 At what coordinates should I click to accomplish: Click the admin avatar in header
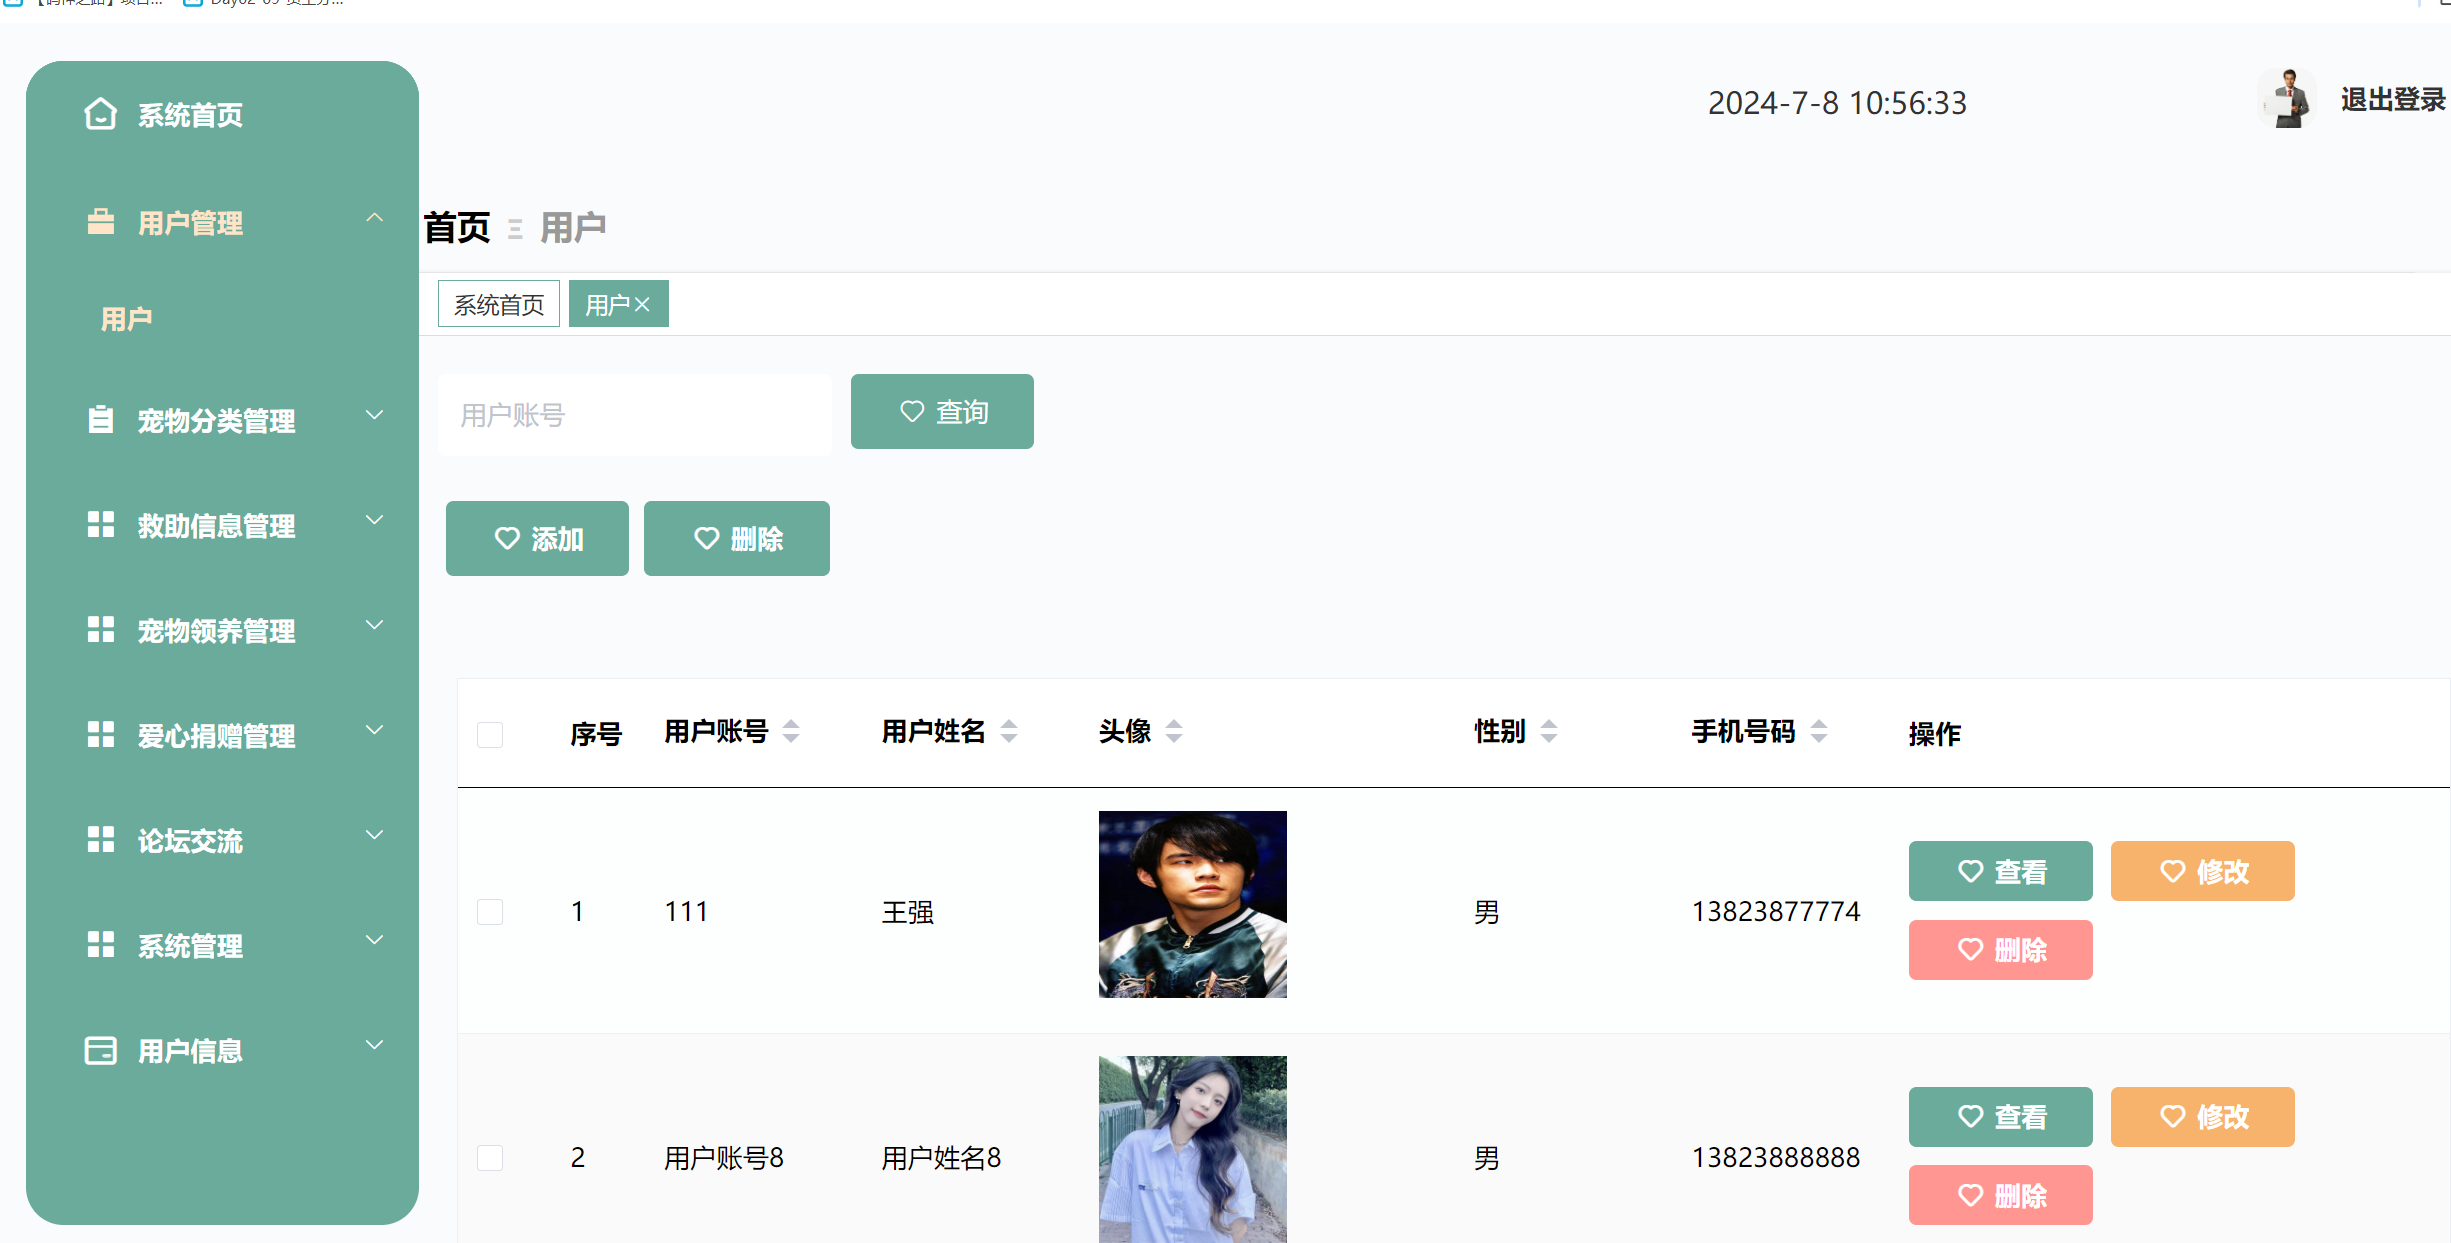point(2288,99)
